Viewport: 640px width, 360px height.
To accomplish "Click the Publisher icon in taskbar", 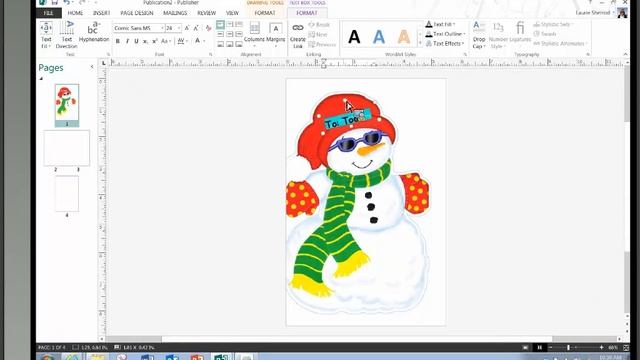I will point(221,357).
